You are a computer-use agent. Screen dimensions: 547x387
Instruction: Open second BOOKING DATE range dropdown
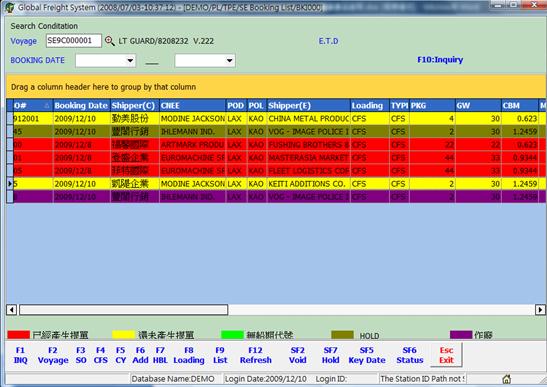coord(230,60)
